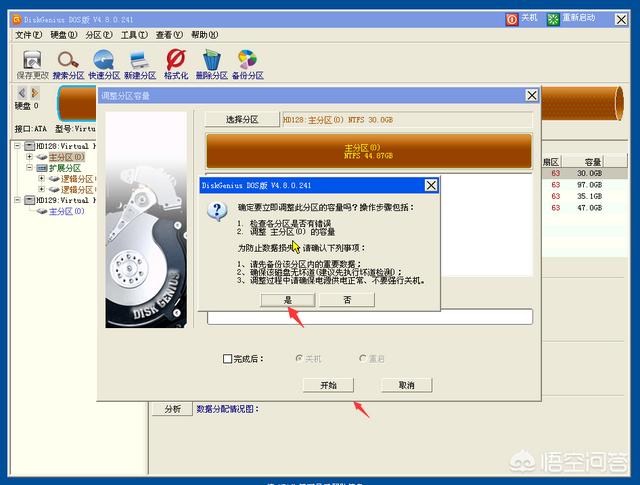Click the 30.0GB capacity cell
Image resolution: width=640 pixels, height=485 pixels.
point(589,174)
